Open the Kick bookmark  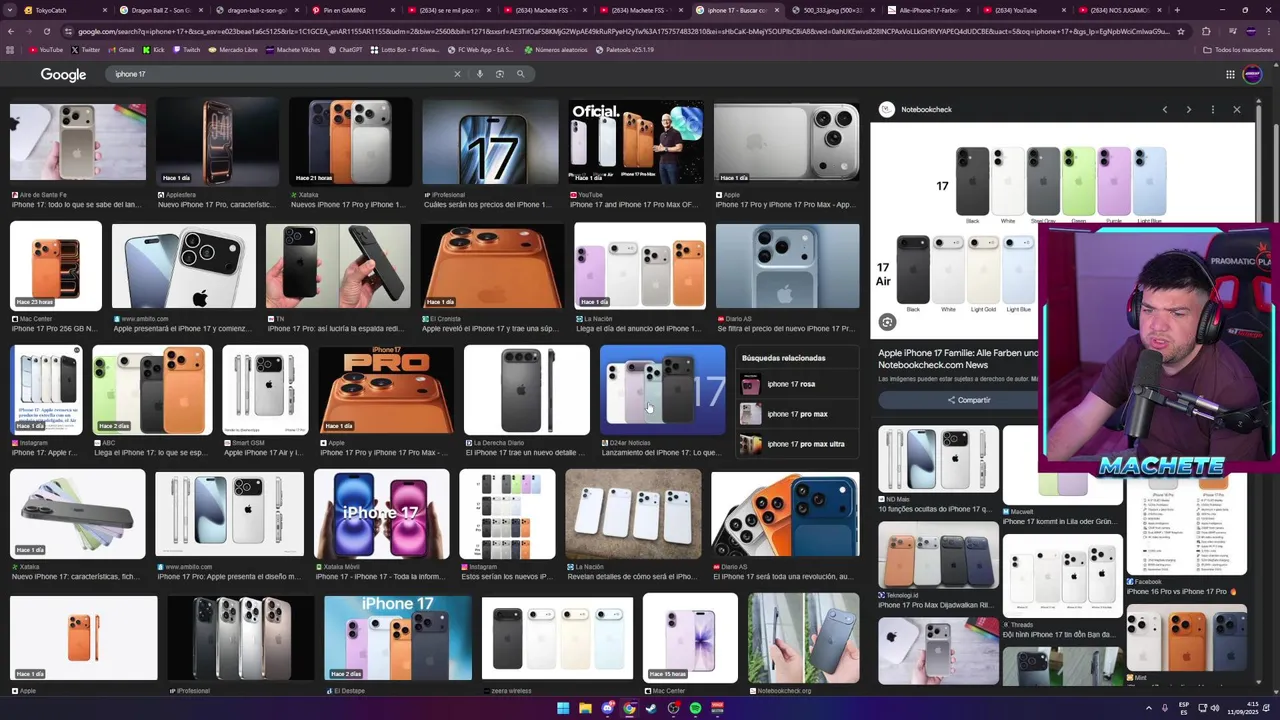click(x=154, y=49)
